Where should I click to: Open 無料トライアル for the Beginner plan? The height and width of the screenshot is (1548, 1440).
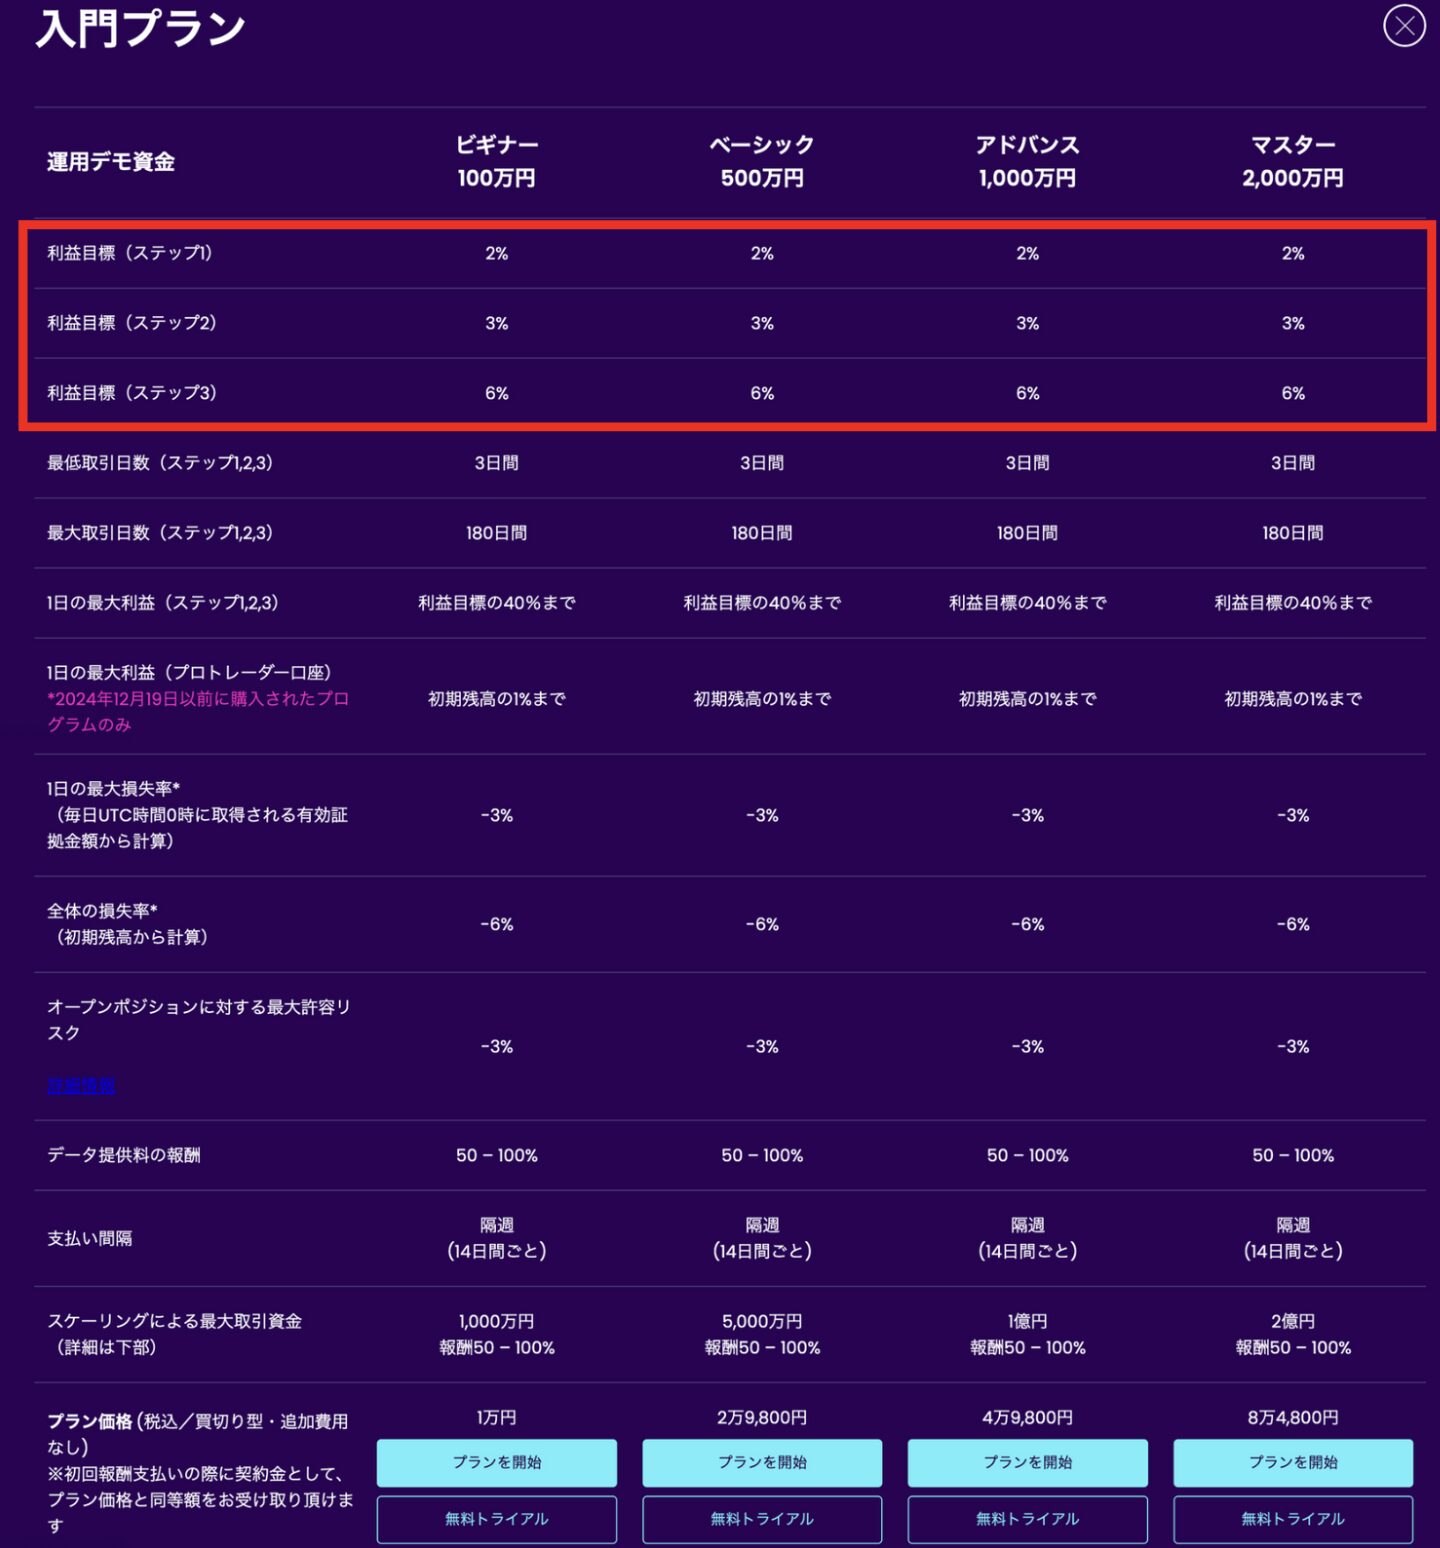(x=496, y=1519)
